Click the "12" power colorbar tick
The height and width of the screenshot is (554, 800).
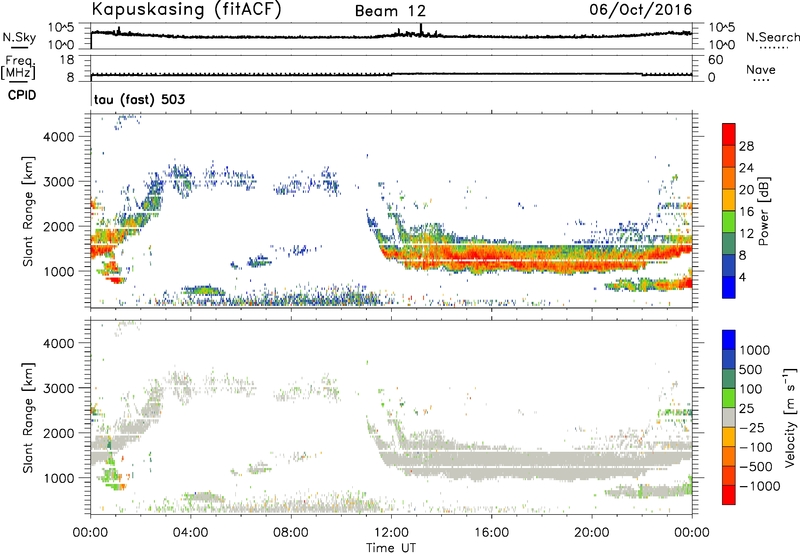[746, 234]
